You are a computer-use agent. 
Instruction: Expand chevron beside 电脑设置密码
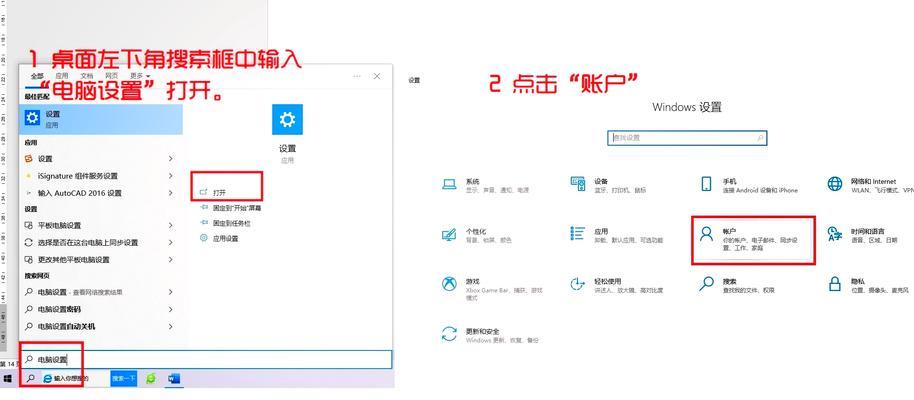tap(171, 309)
